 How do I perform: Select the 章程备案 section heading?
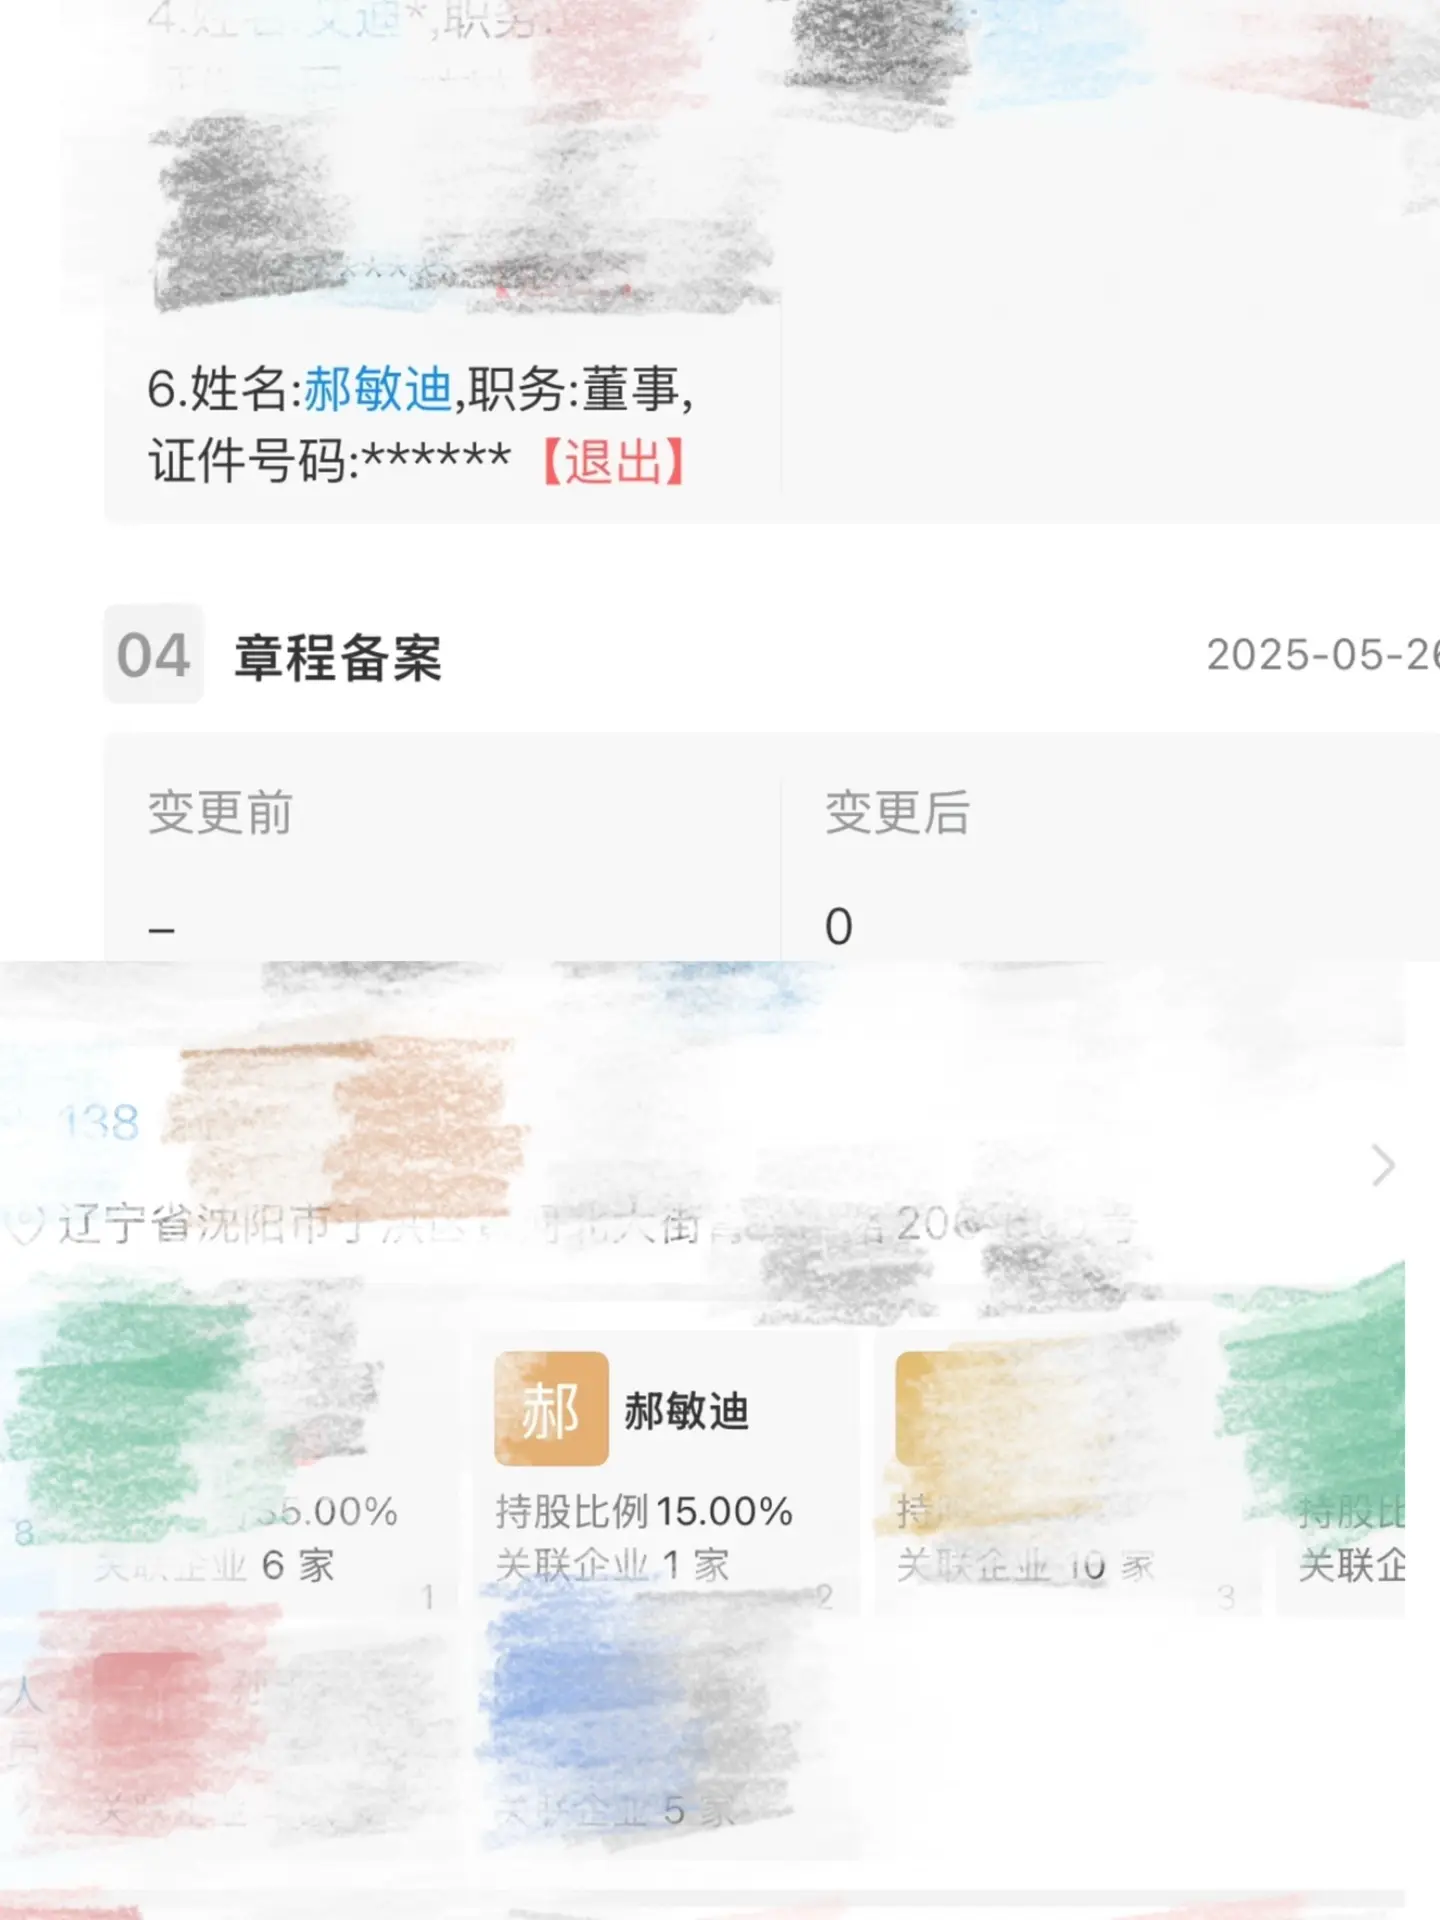pyautogui.click(x=338, y=657)
